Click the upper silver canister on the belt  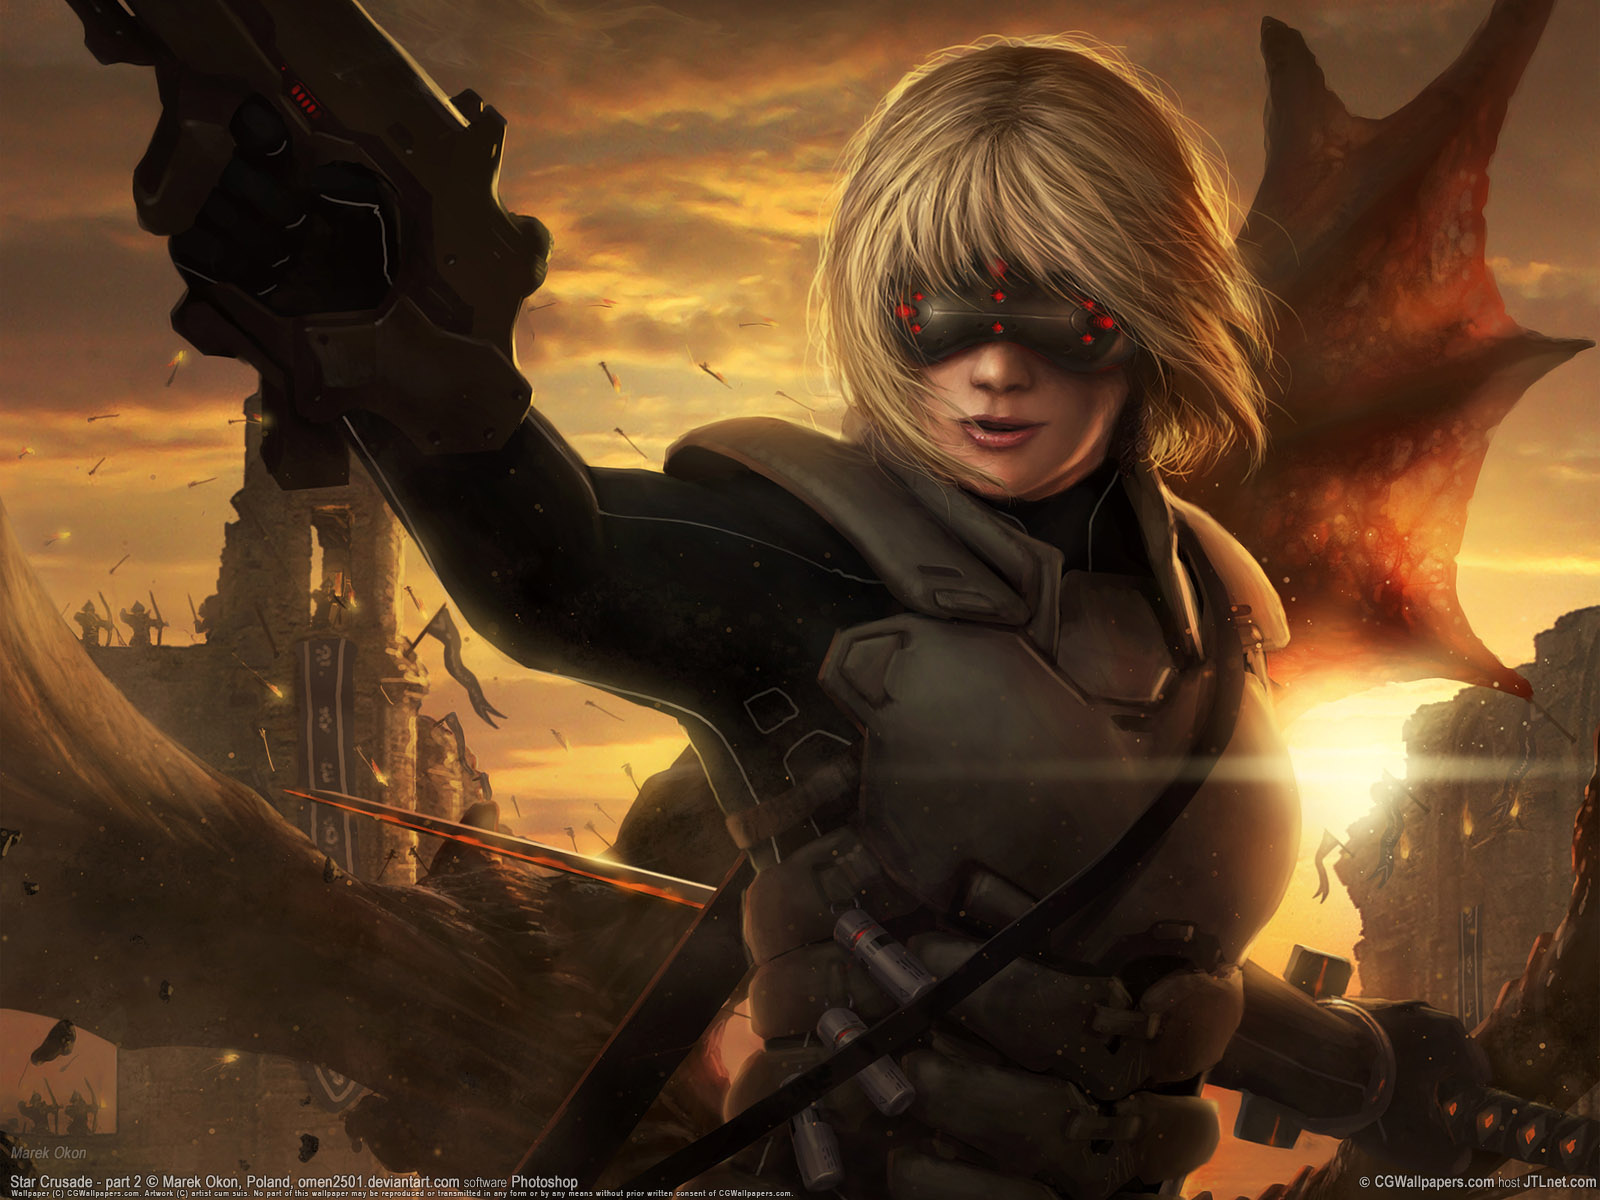pyautogui.click(x=882, y=955)
